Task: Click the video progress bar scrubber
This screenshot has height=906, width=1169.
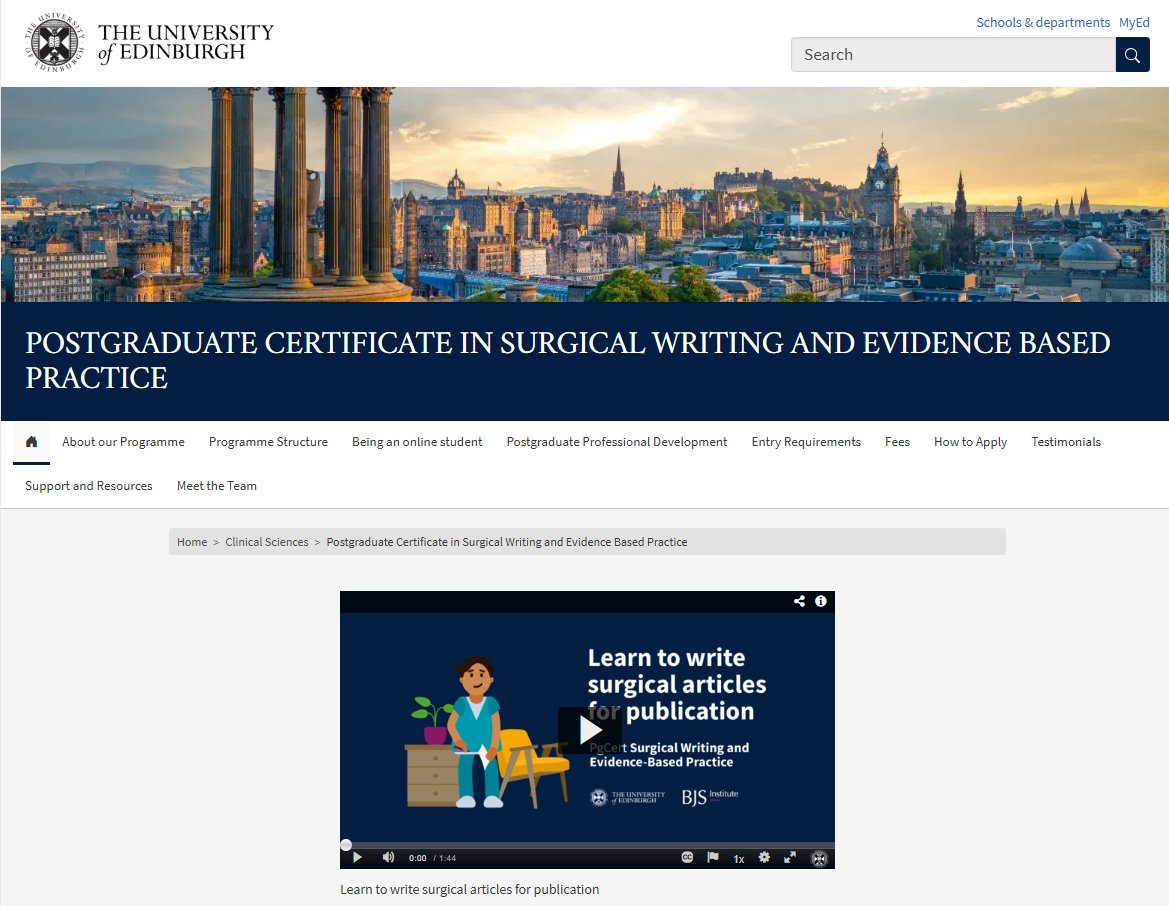Action: point(346,845)
